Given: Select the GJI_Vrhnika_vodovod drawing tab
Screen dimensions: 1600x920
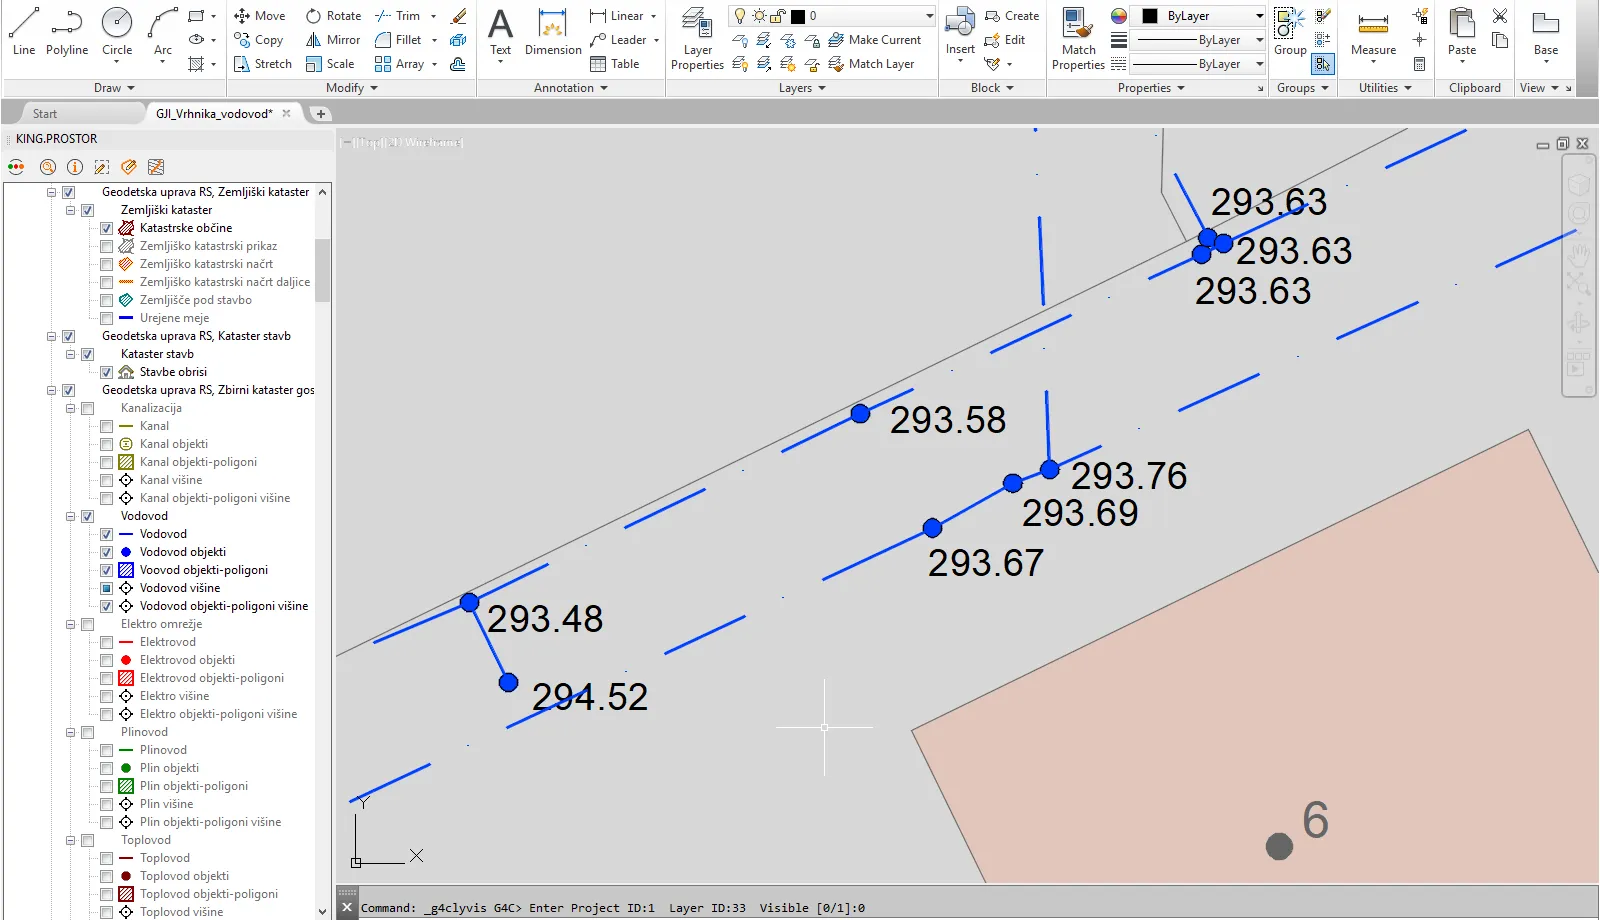Looking at the screenshot, I should pyautogui.click(x=213, y=114).
